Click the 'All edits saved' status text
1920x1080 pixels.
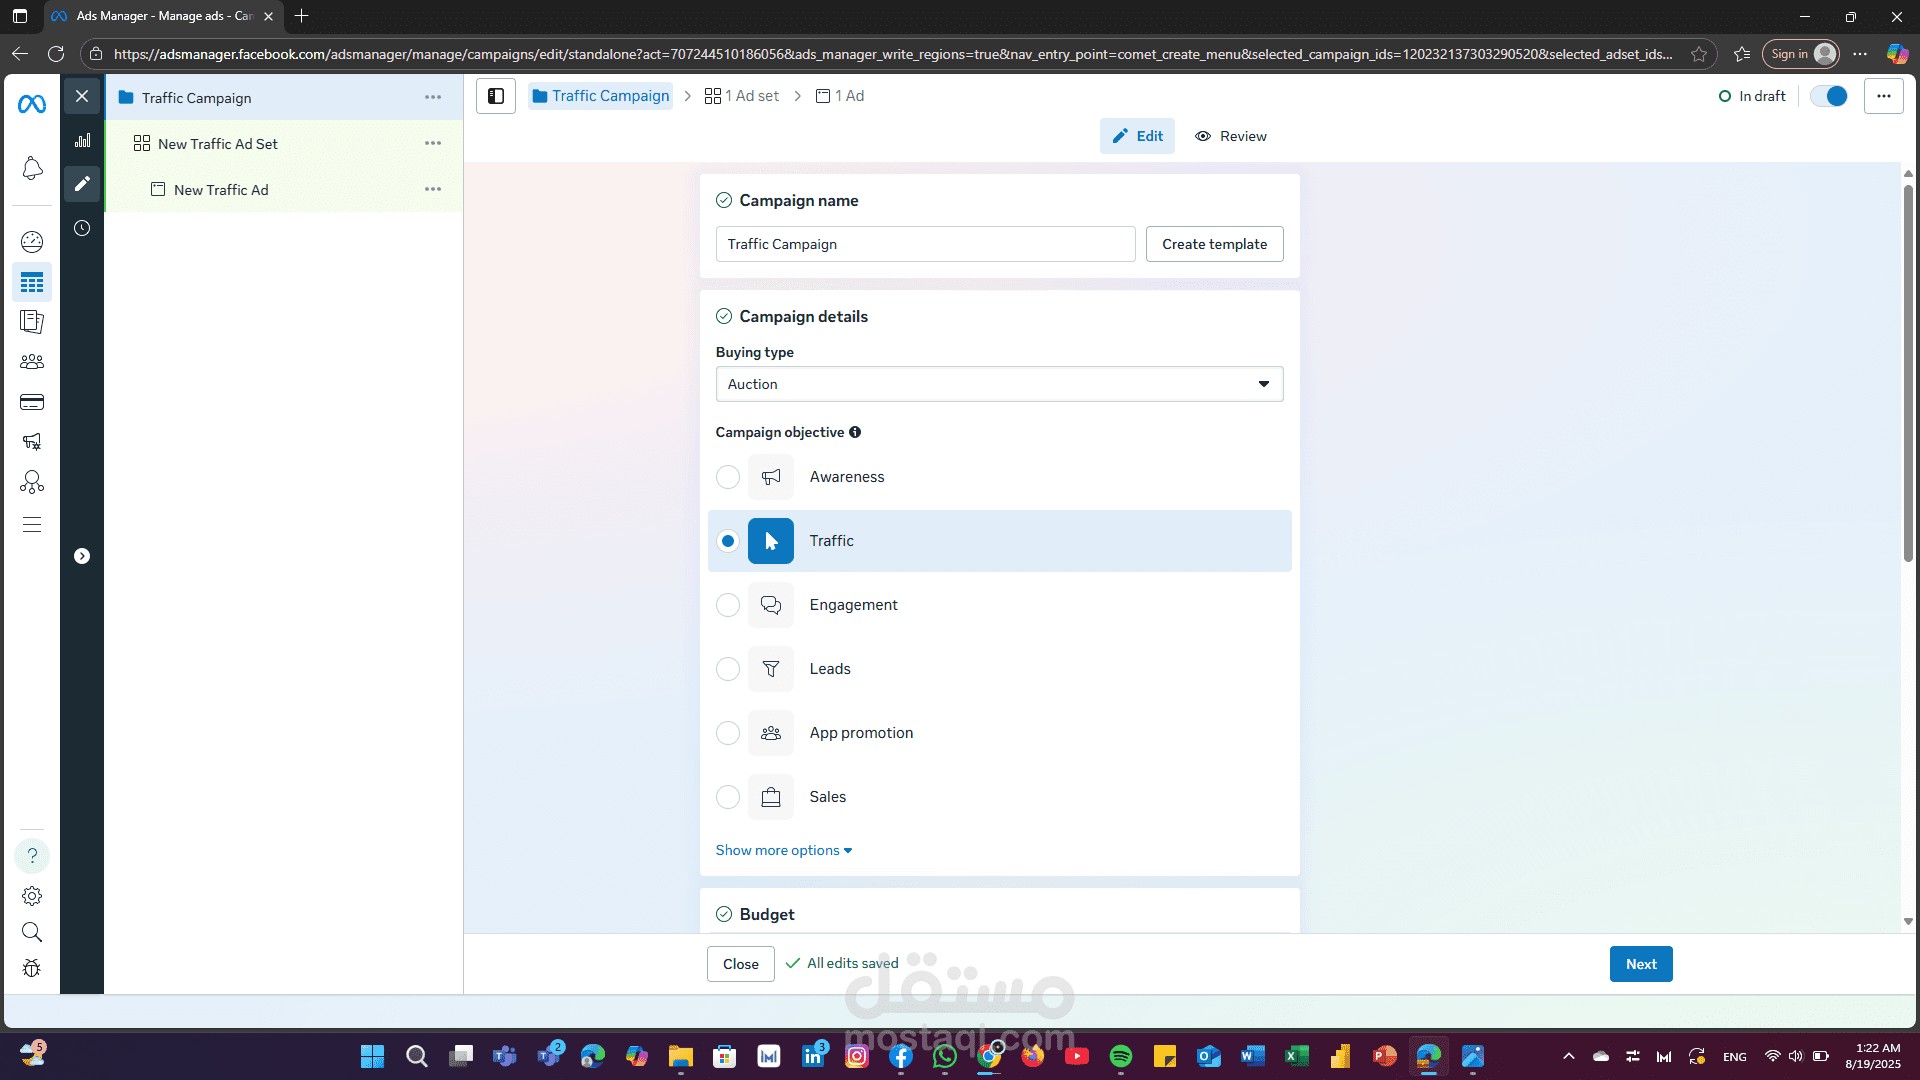[x=852, y=963]
